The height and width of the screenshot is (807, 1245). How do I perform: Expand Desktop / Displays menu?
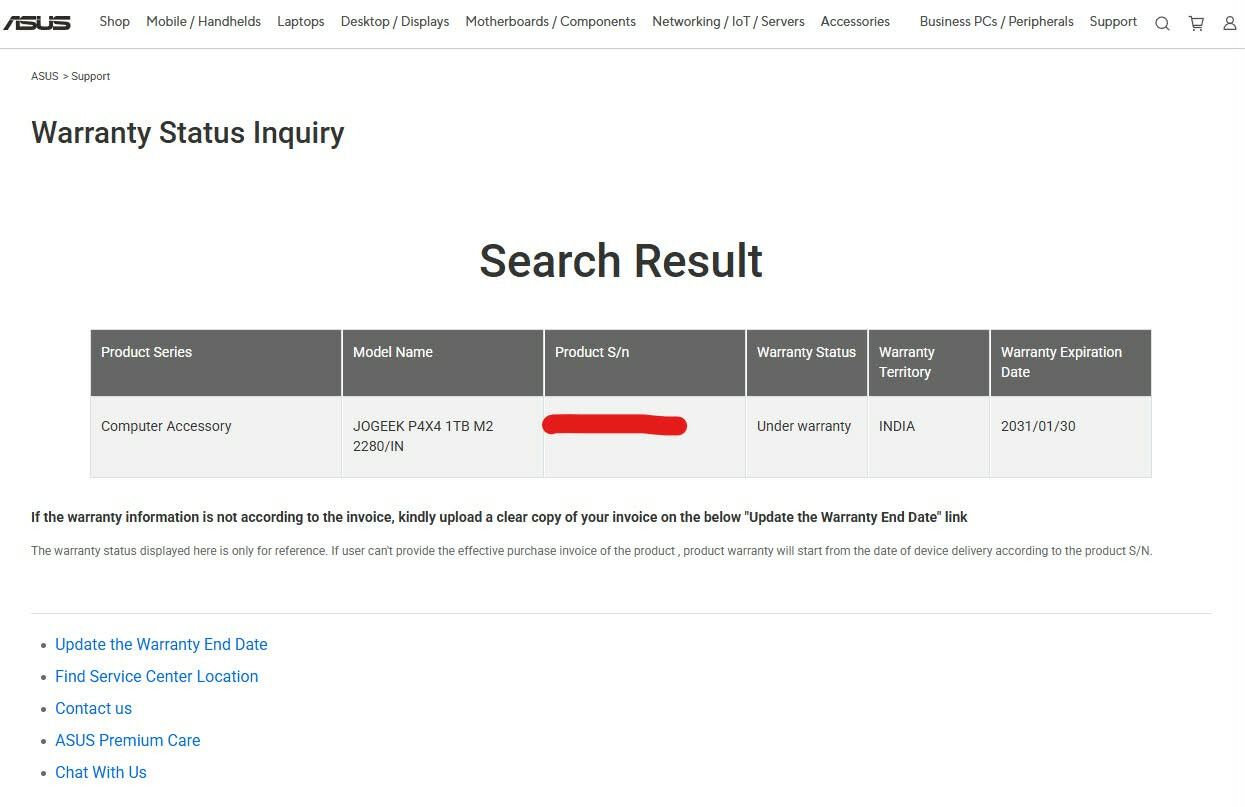point(394,22)
